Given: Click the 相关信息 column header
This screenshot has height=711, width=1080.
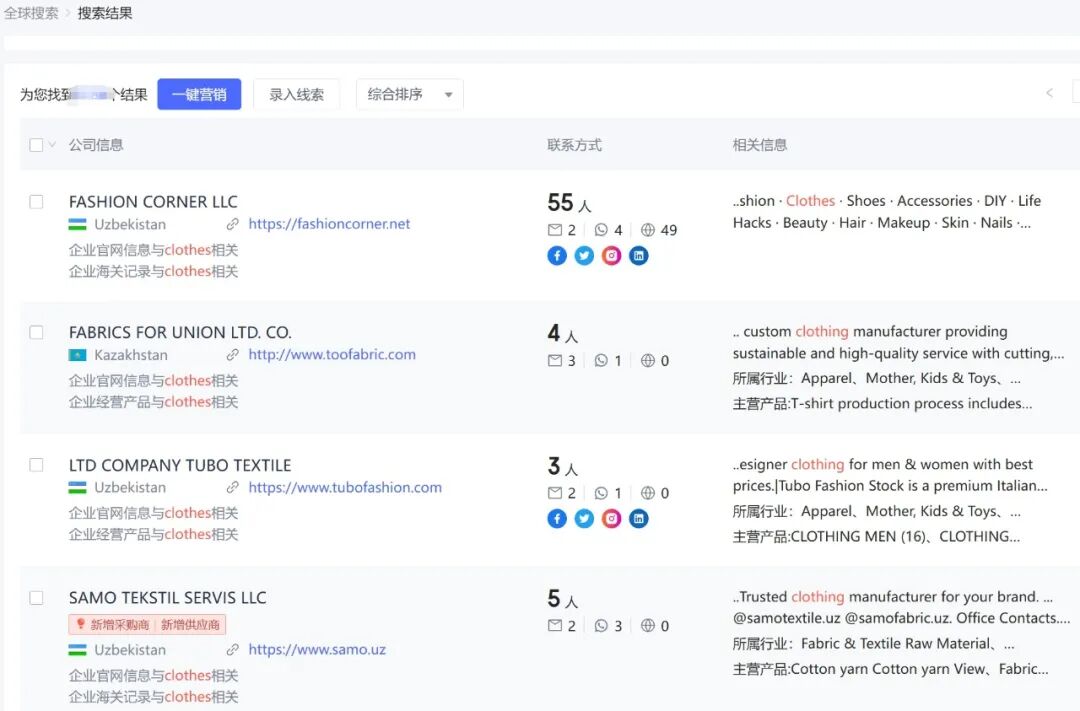Looking at the screenshot, I should [x=760, y=145].
